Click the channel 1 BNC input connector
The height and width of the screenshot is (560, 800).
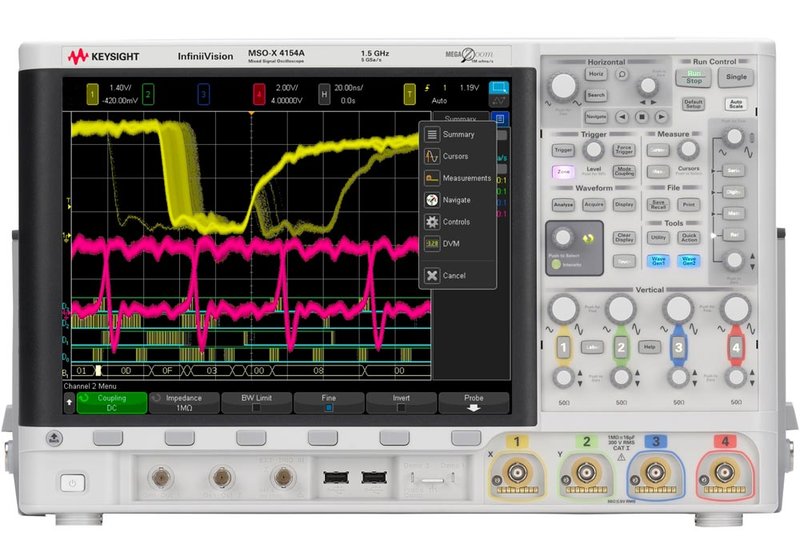[517, 473]
